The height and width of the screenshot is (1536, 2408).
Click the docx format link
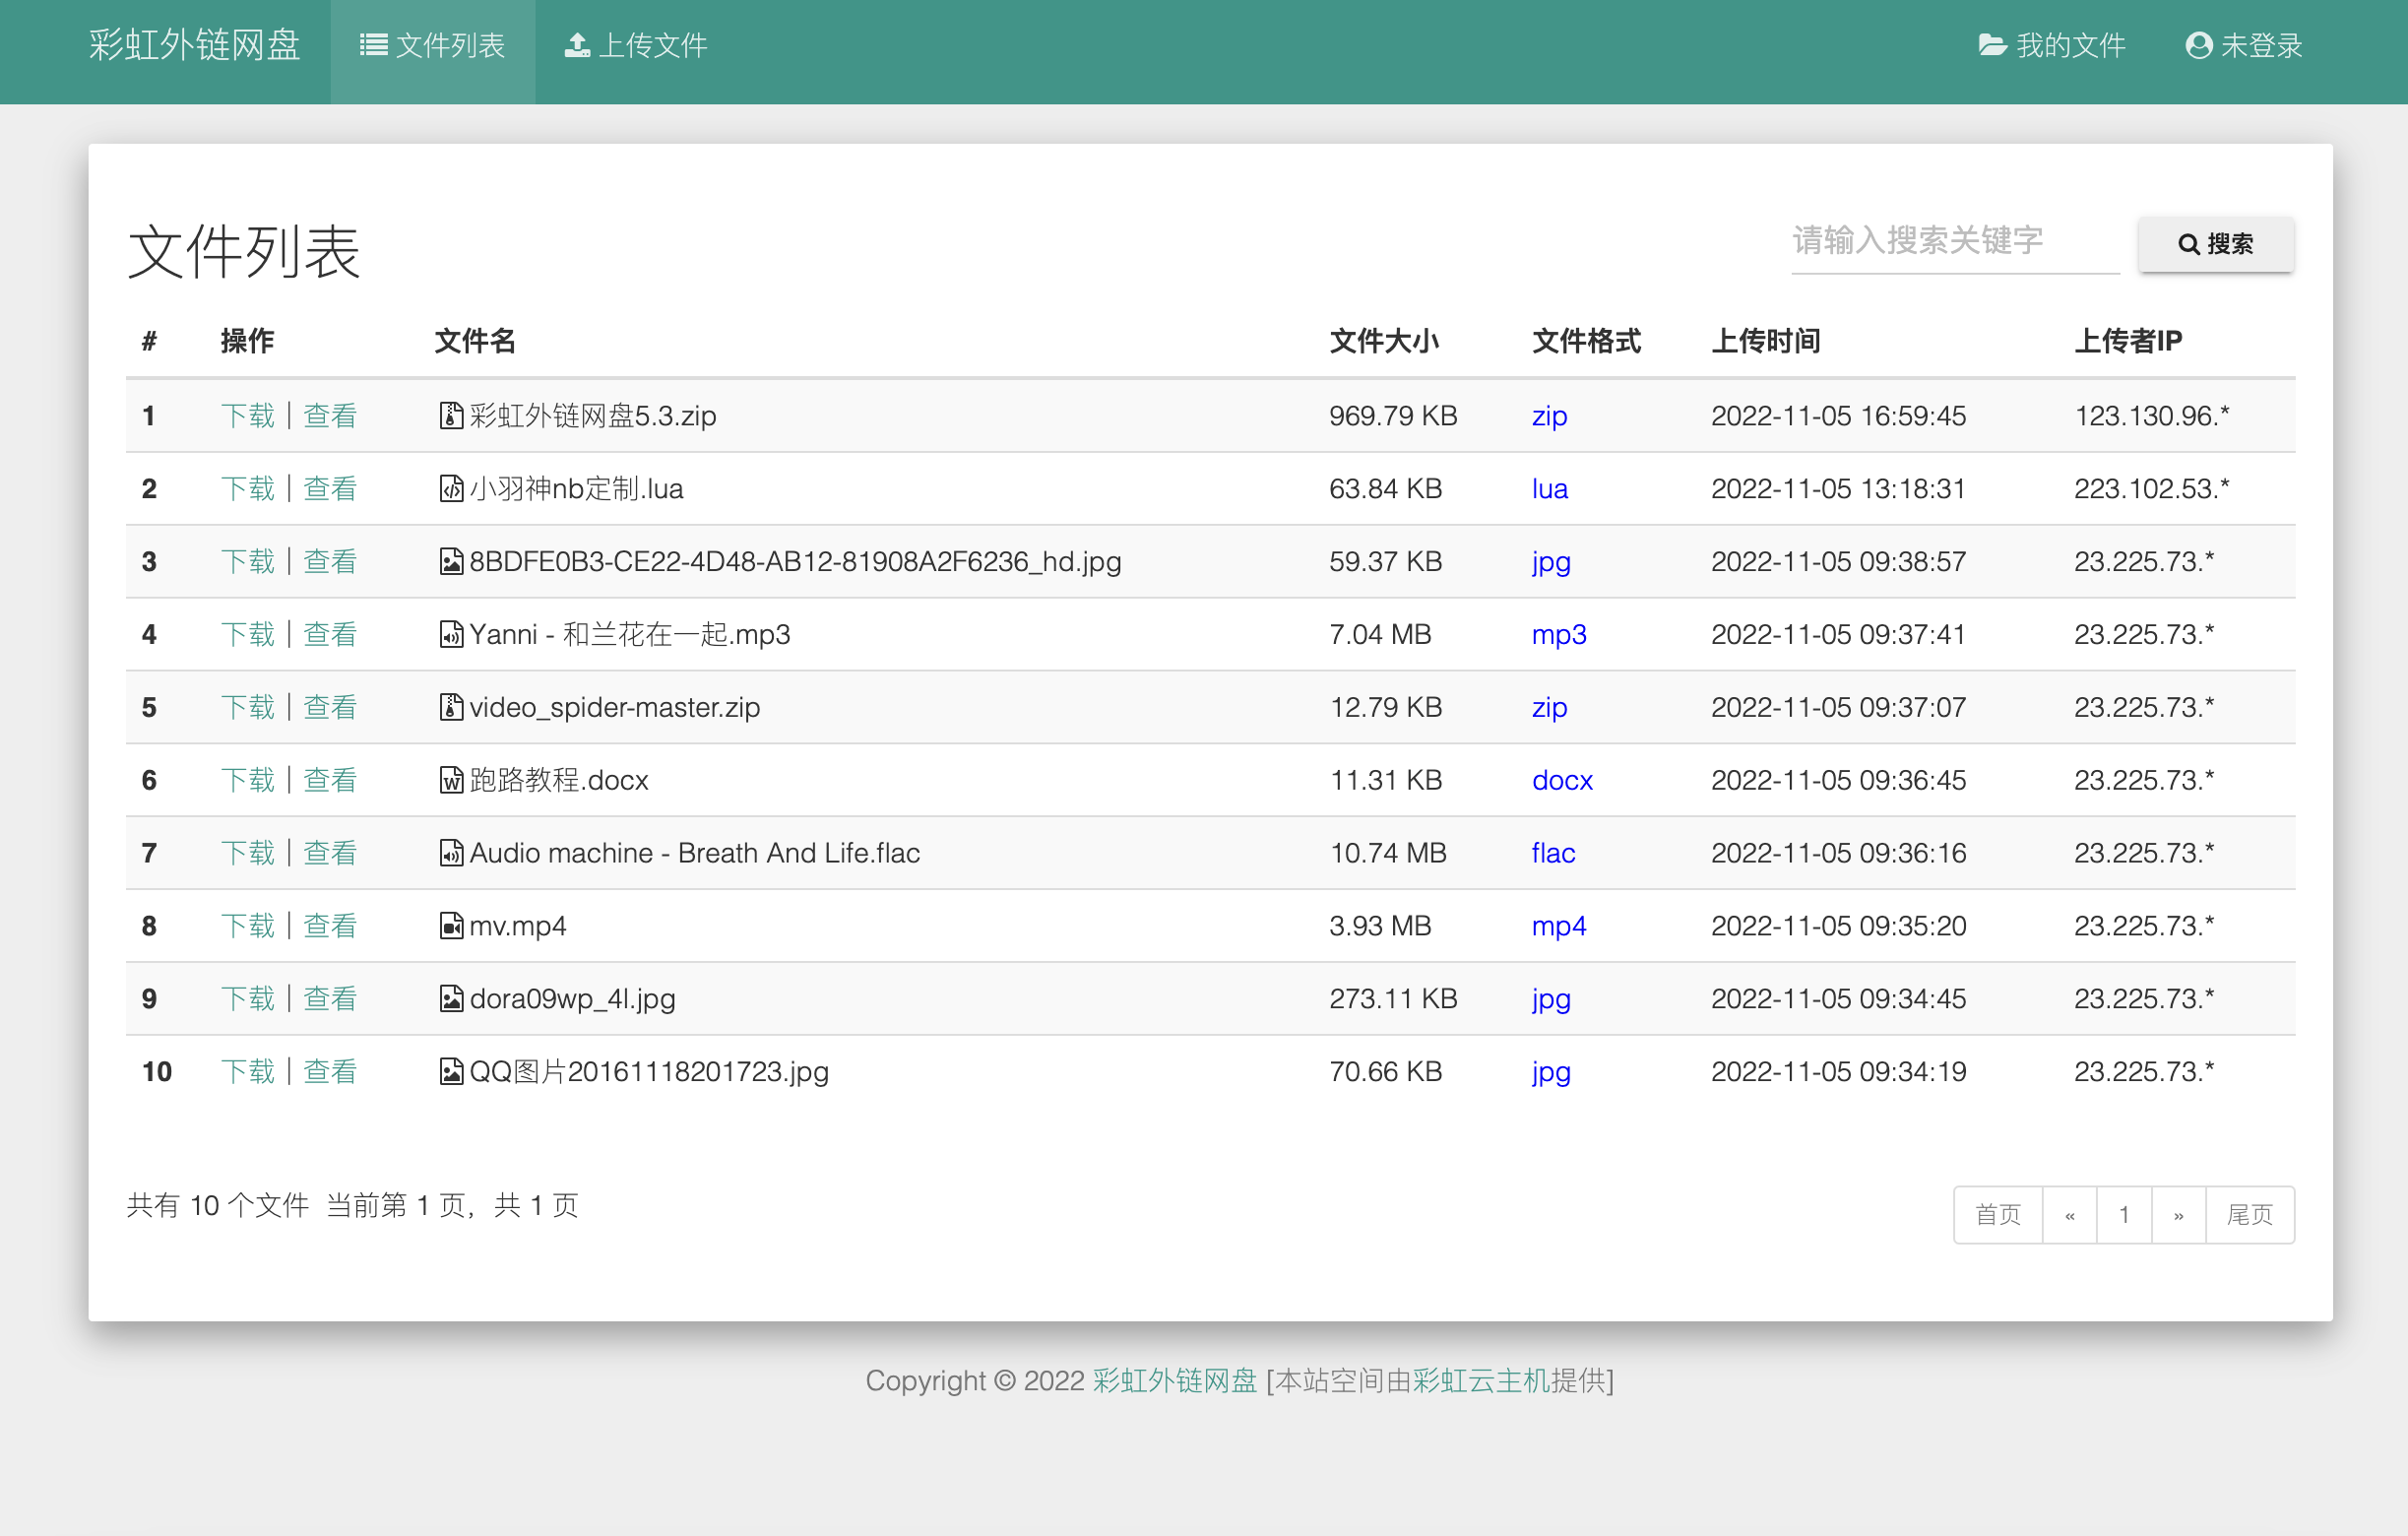(1562, 780)
